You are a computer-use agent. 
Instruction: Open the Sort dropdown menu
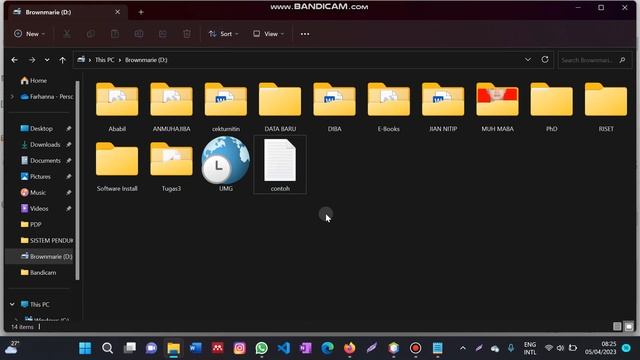(x=223, y=34)
